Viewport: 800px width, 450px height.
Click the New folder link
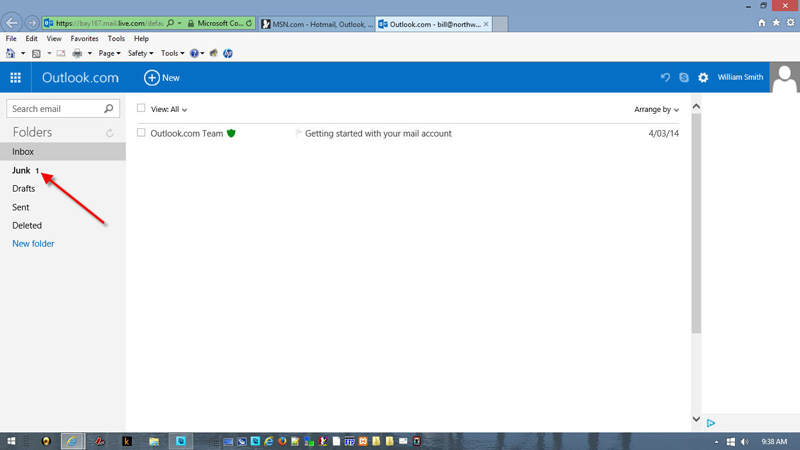coord(33,244)
